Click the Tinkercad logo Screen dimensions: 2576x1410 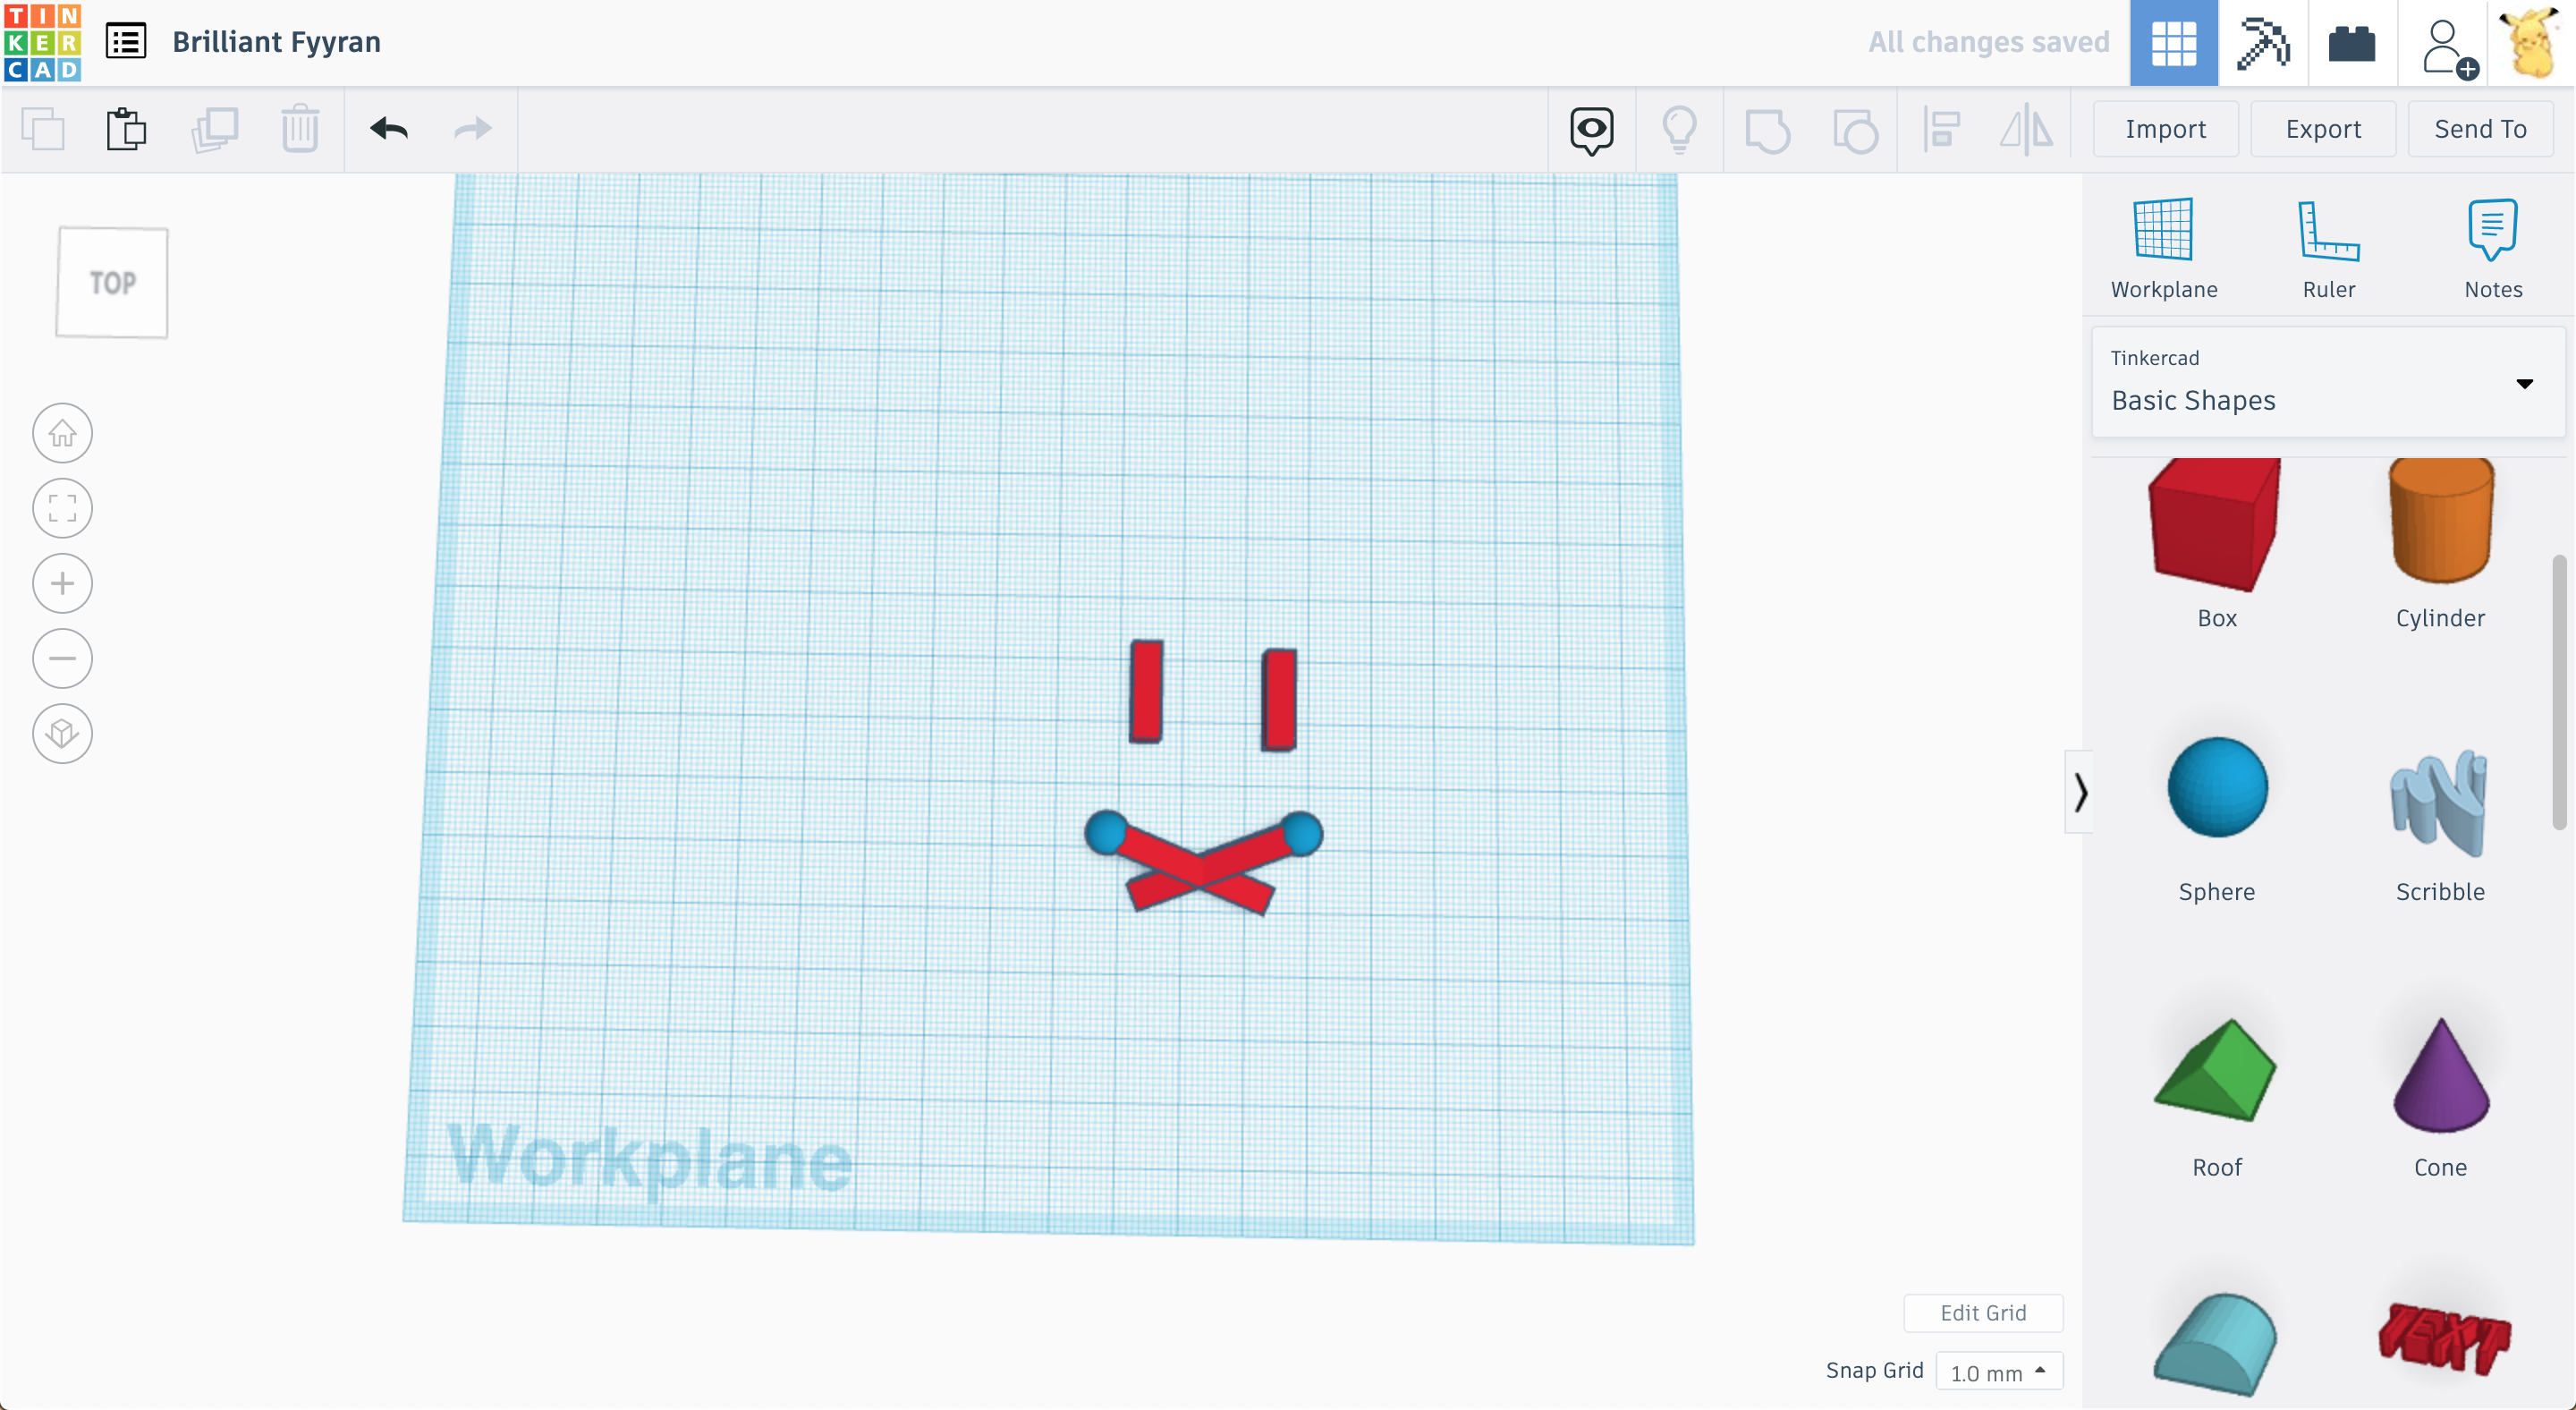tap(42, 42)
